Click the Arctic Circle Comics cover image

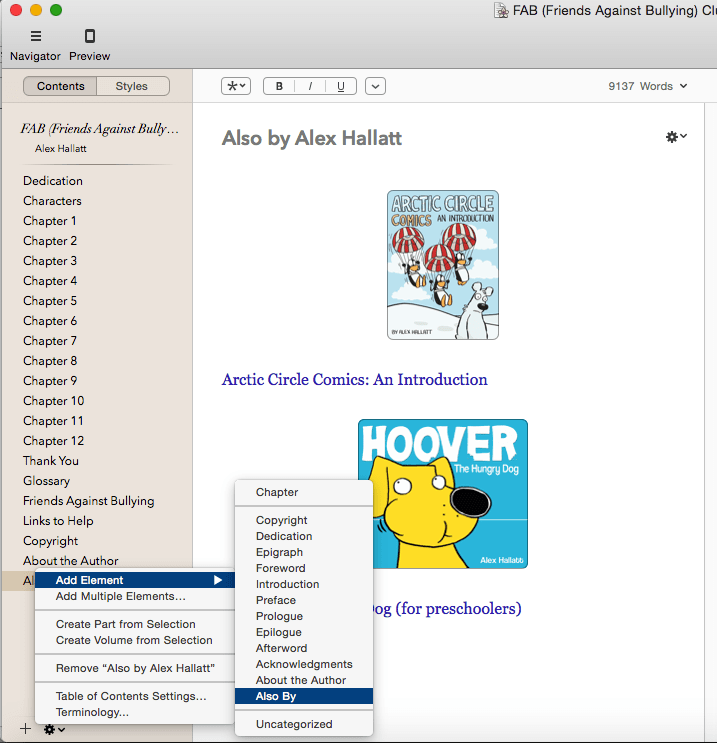click(x=443, y=265)
